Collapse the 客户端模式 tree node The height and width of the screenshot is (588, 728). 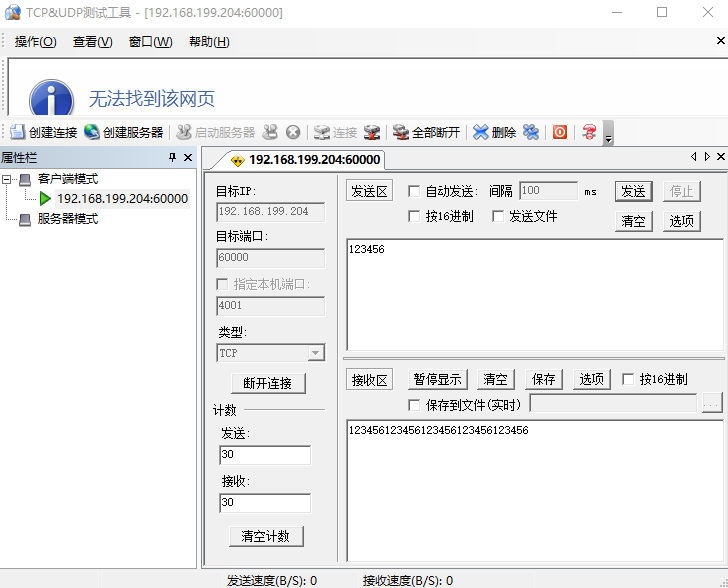(x=7, y=179)
